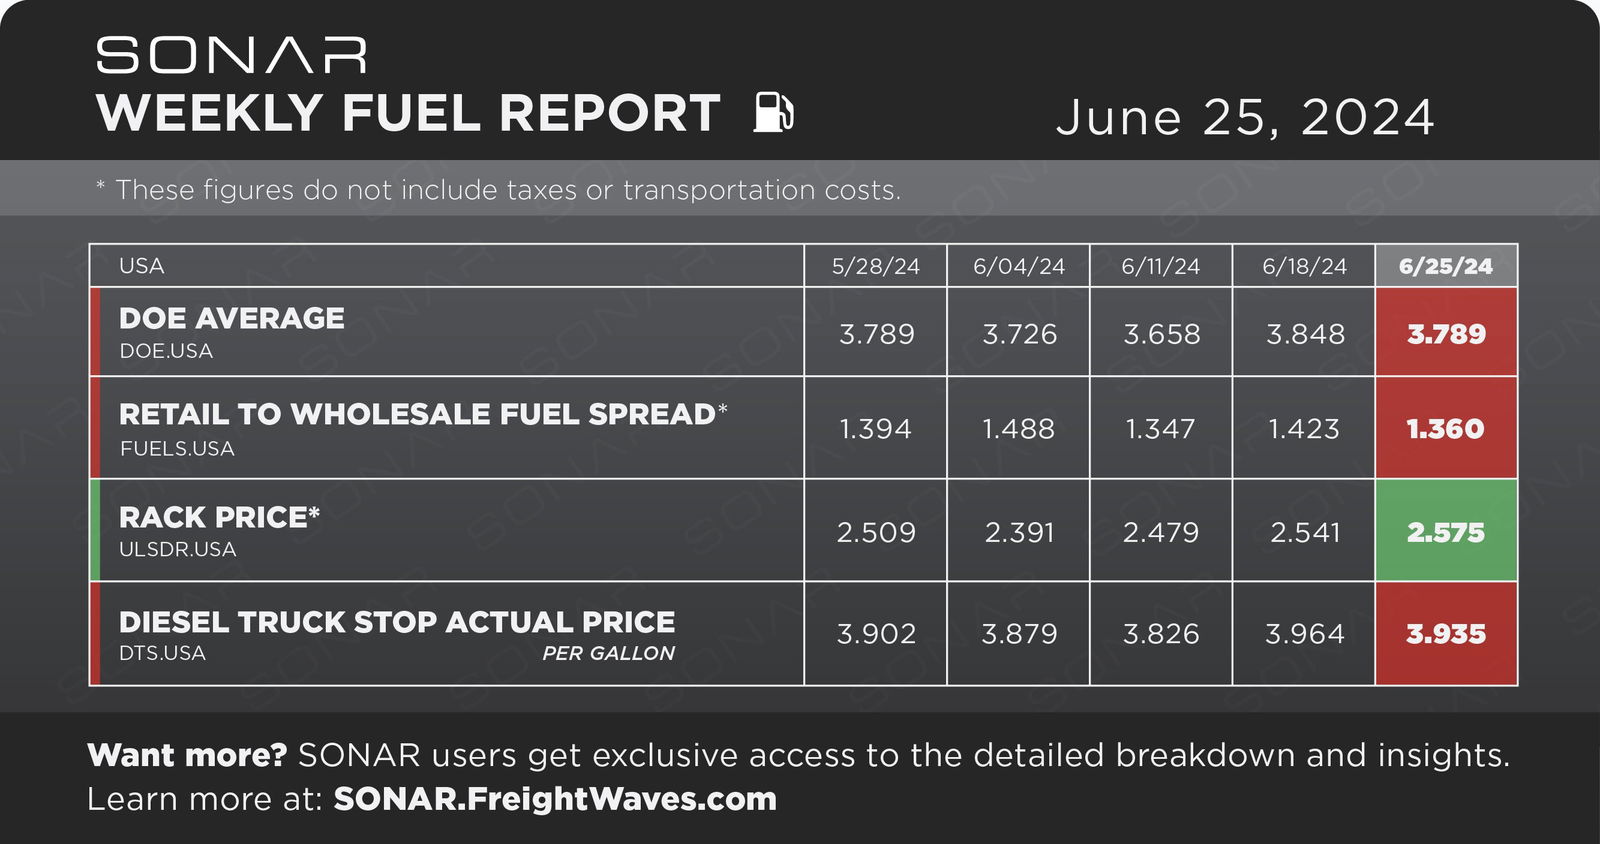Viewport: 1600px width, 844px height.
Task: Click the Want more? text
Action: tap(187, 755)
